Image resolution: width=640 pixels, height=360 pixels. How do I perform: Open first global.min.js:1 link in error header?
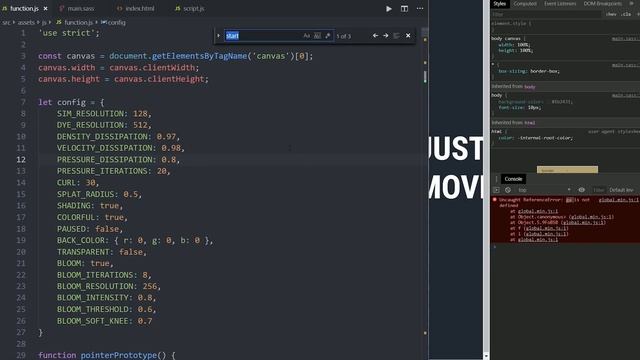[618, 200]
